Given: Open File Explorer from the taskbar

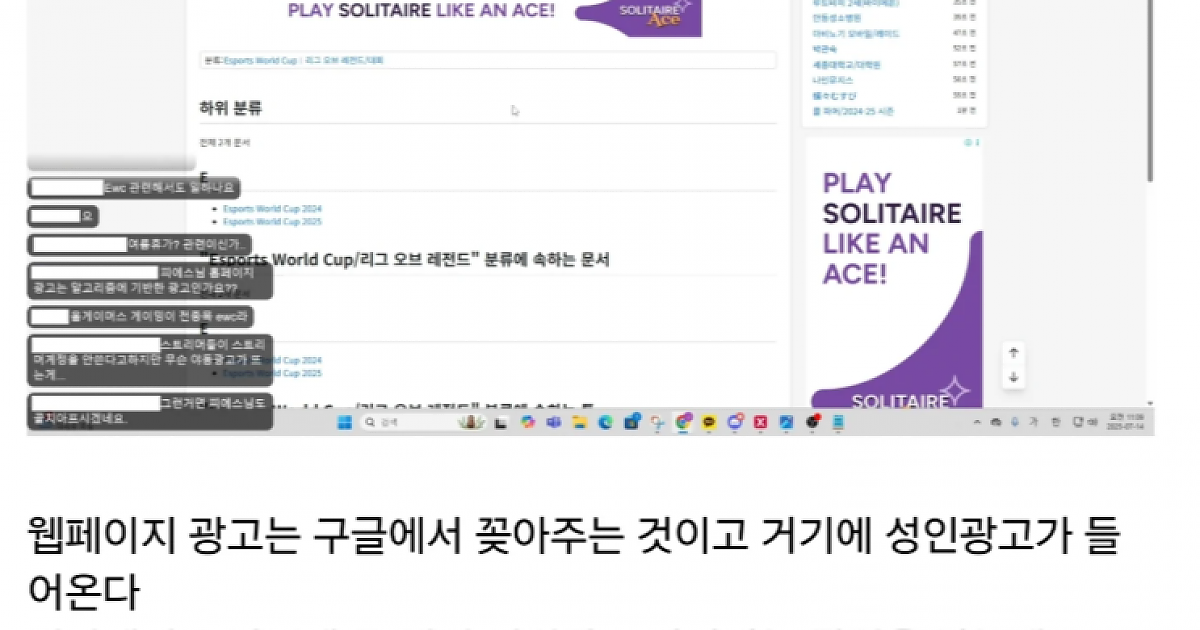Looking at the screenshot, I should (x=579, y=423).
